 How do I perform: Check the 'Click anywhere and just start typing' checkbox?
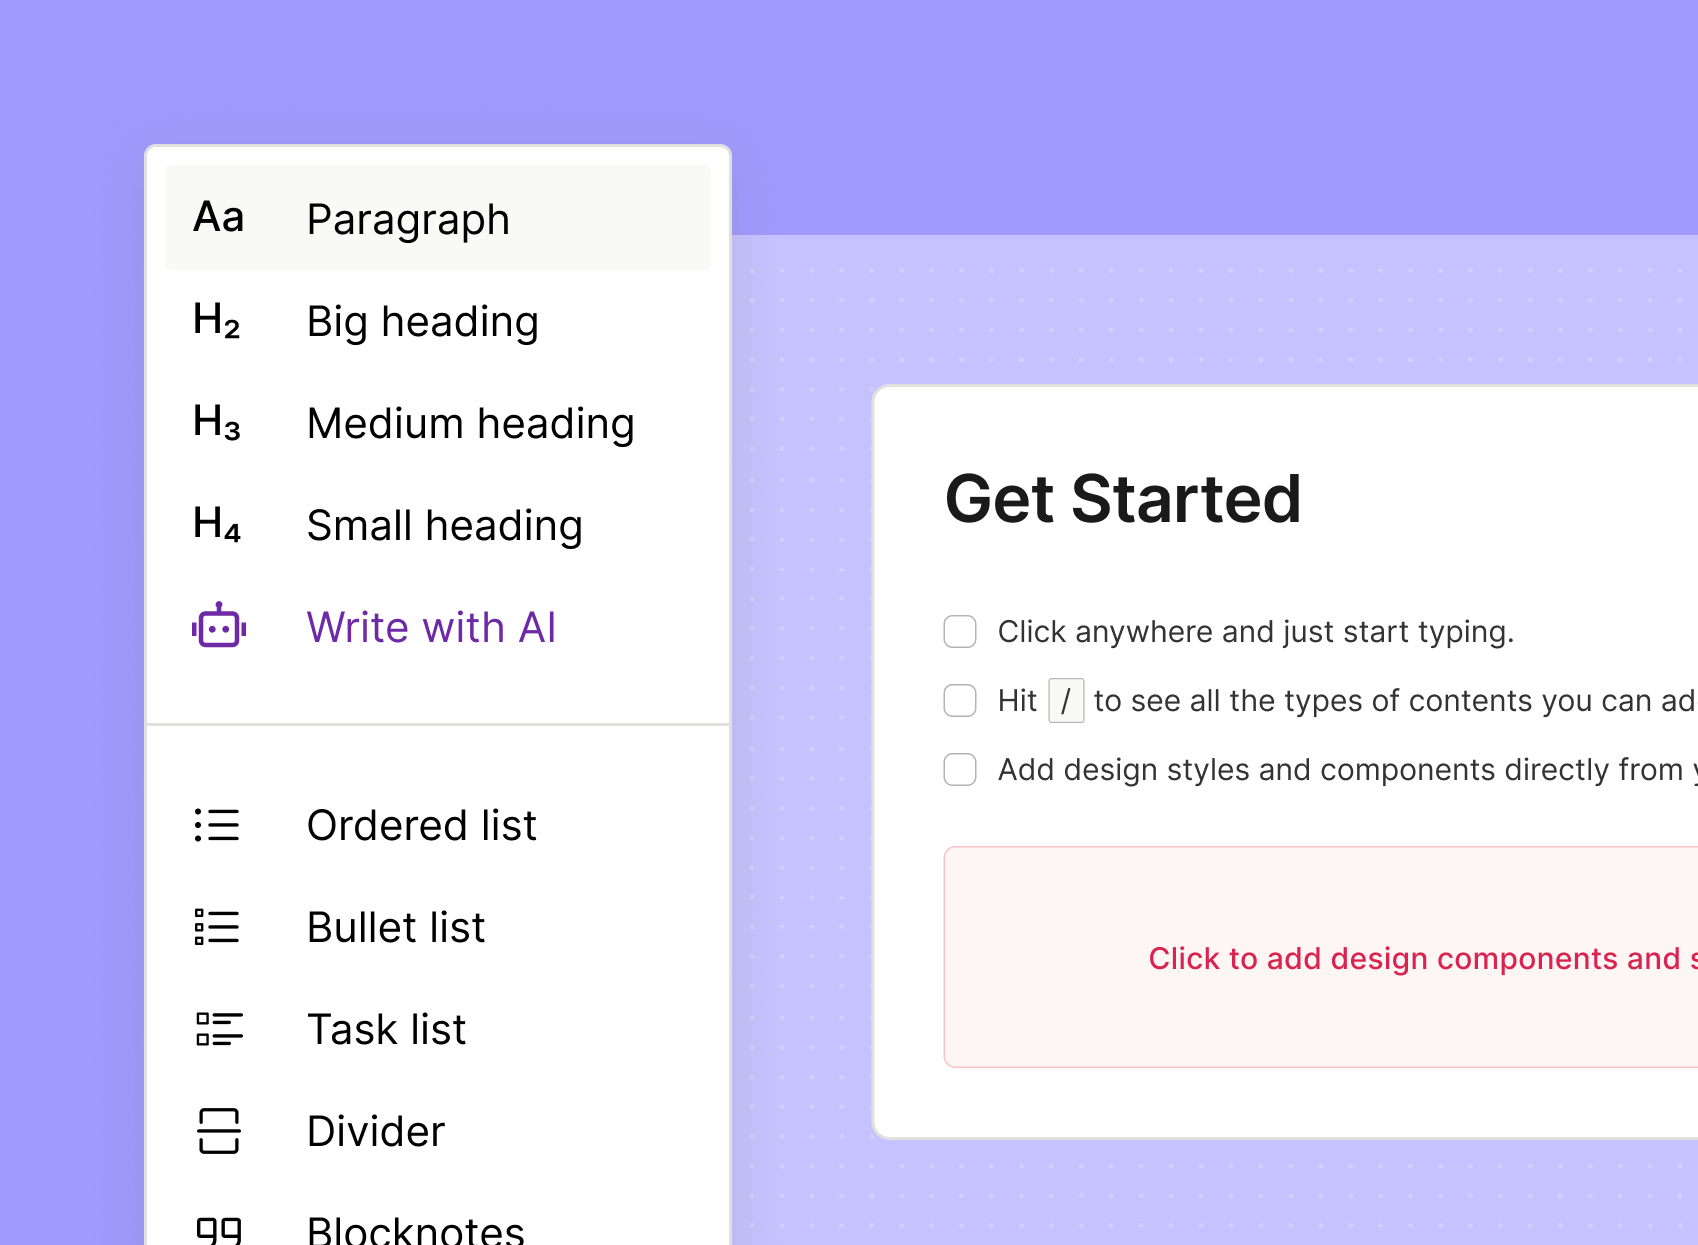pyautogui.click(x=959, y=631)
